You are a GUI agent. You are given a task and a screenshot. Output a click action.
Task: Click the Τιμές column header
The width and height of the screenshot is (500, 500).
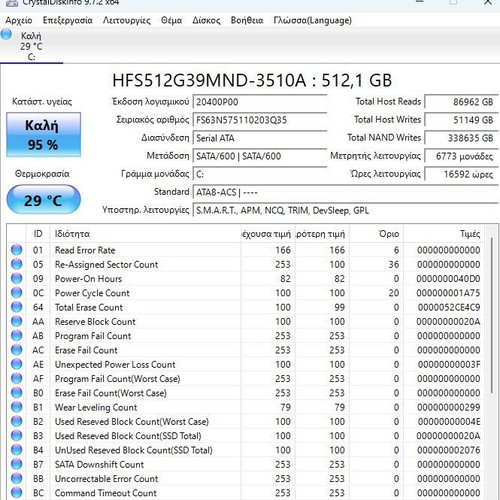(x=444, y=234)
